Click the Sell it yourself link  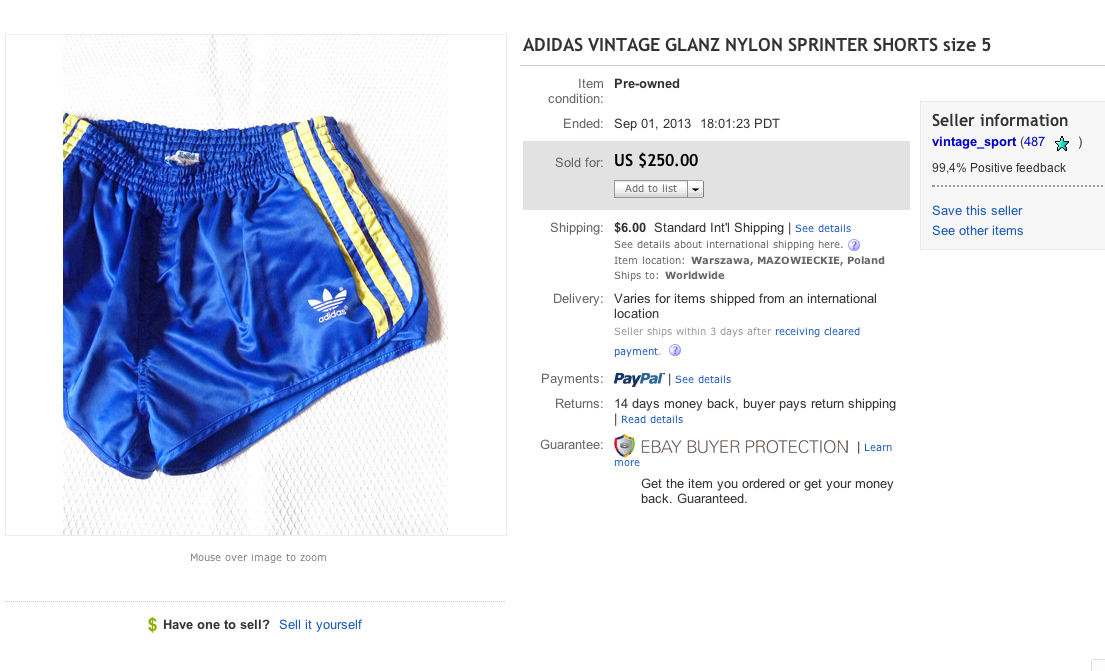(320, 625)
